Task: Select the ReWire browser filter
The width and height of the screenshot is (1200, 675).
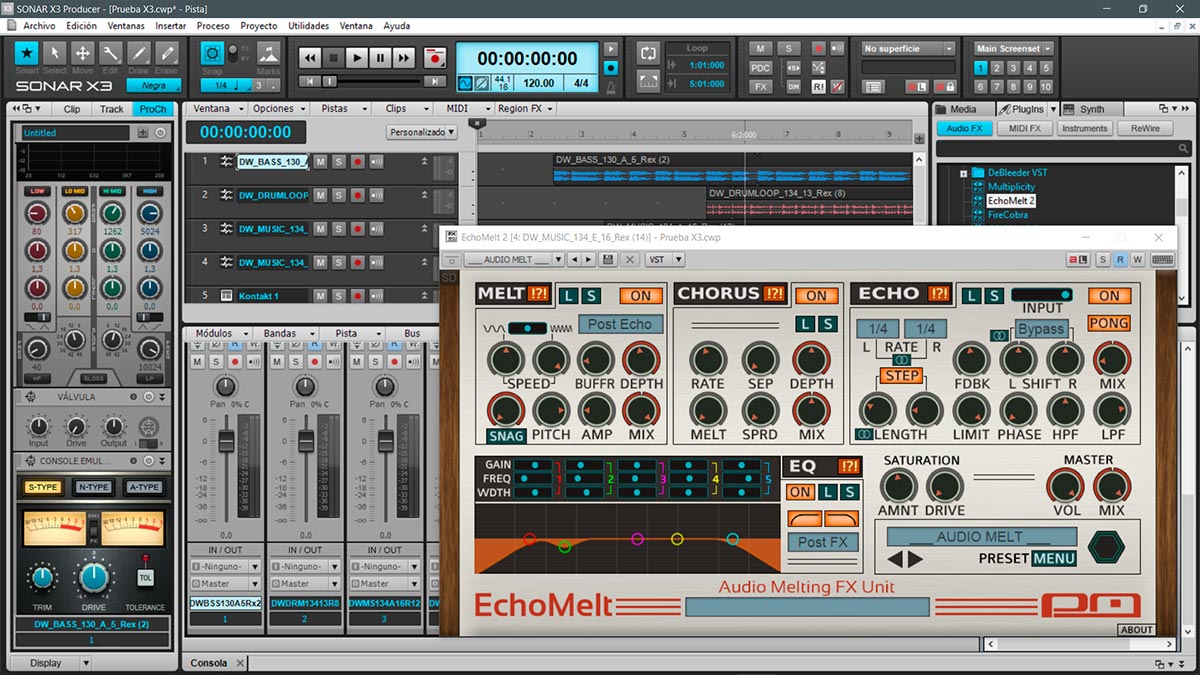Action: pos(1145,128)
